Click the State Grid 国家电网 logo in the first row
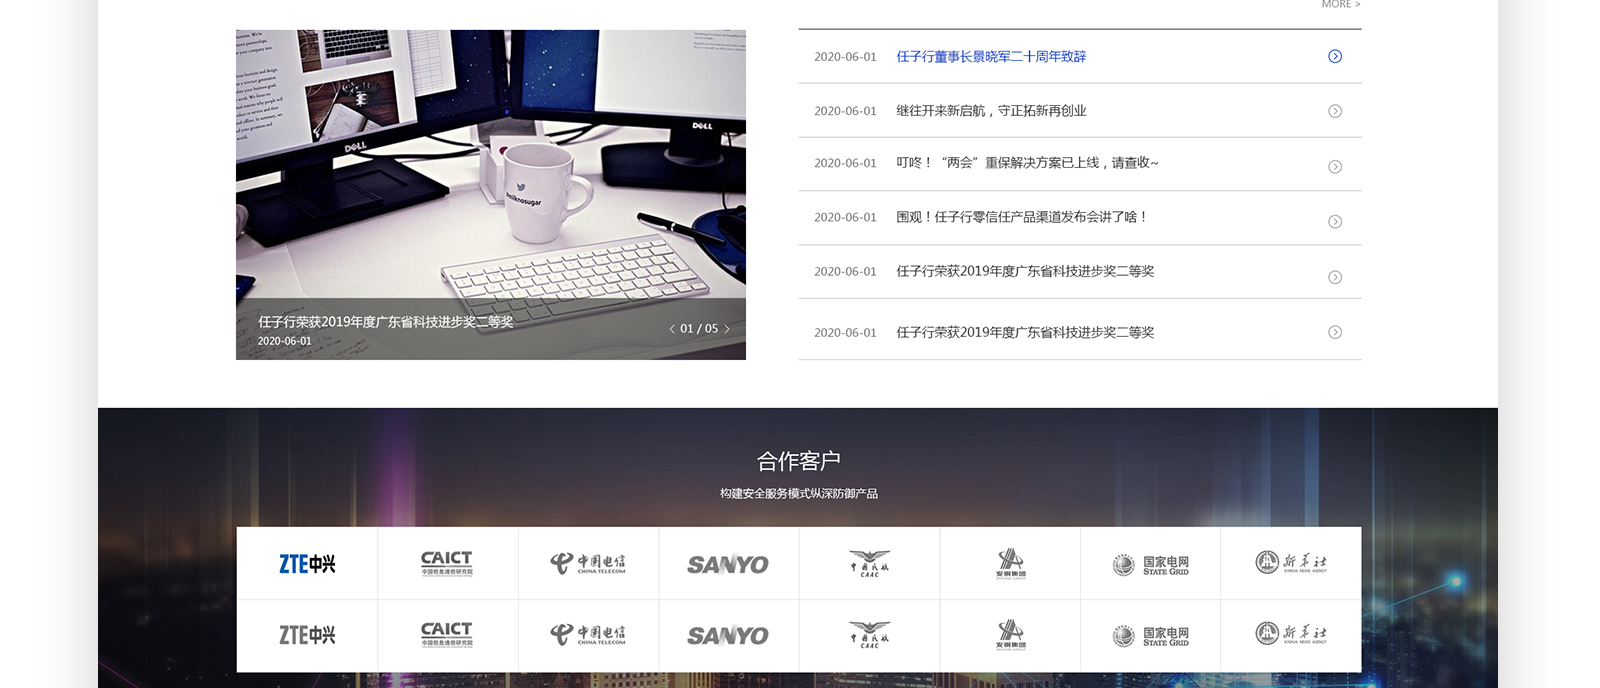 pos(1150,565)
